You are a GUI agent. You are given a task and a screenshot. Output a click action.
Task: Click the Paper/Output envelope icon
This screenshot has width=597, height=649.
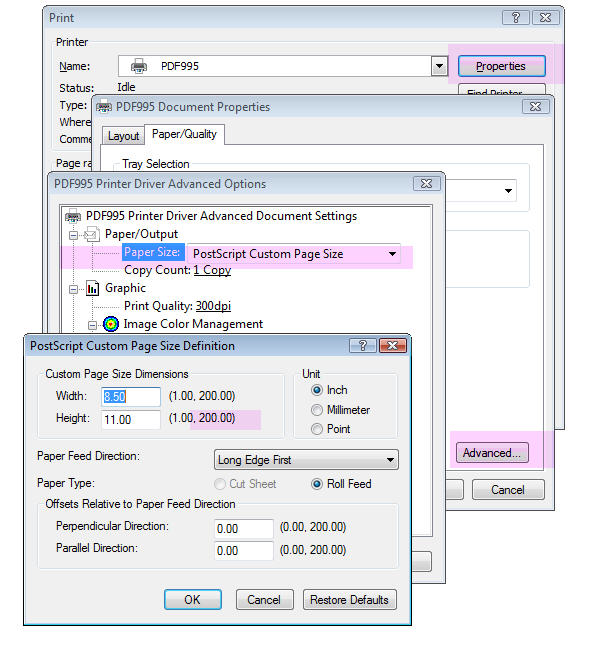(x=92, y=234)
